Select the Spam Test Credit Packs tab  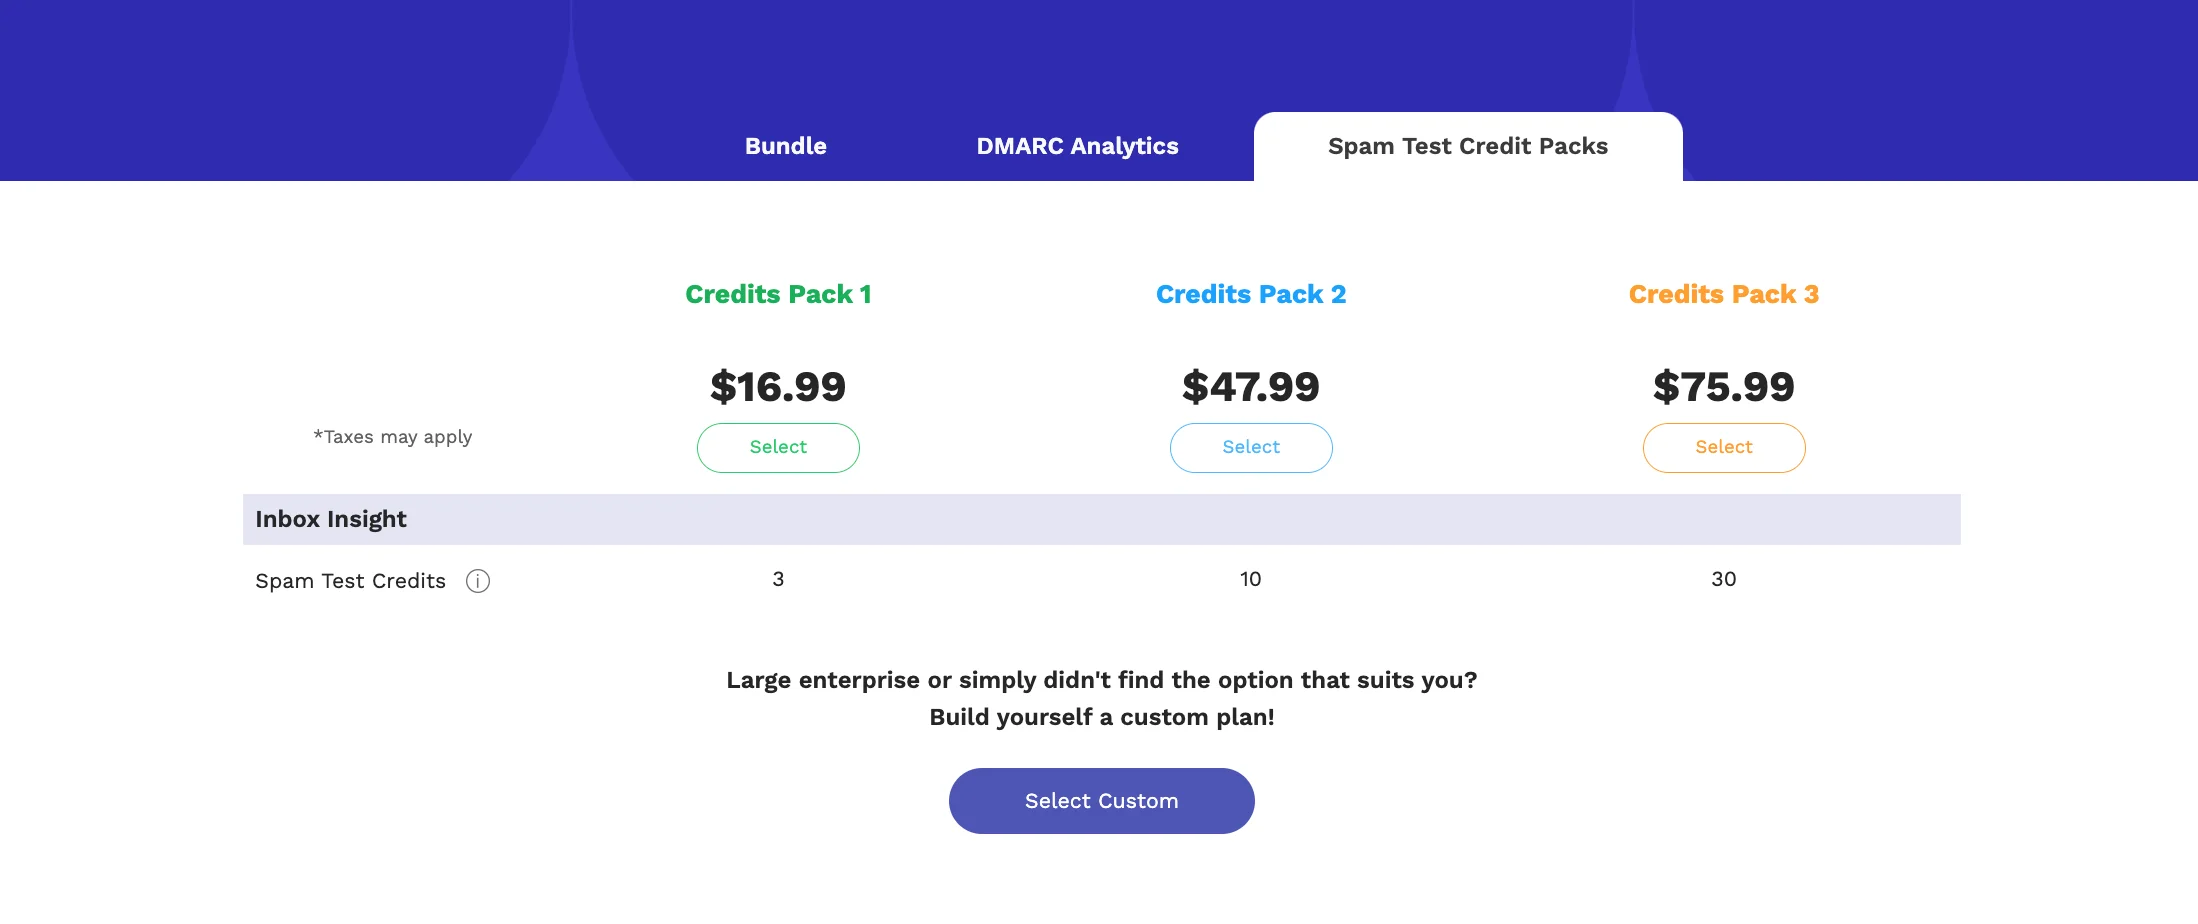point(1468,146)
